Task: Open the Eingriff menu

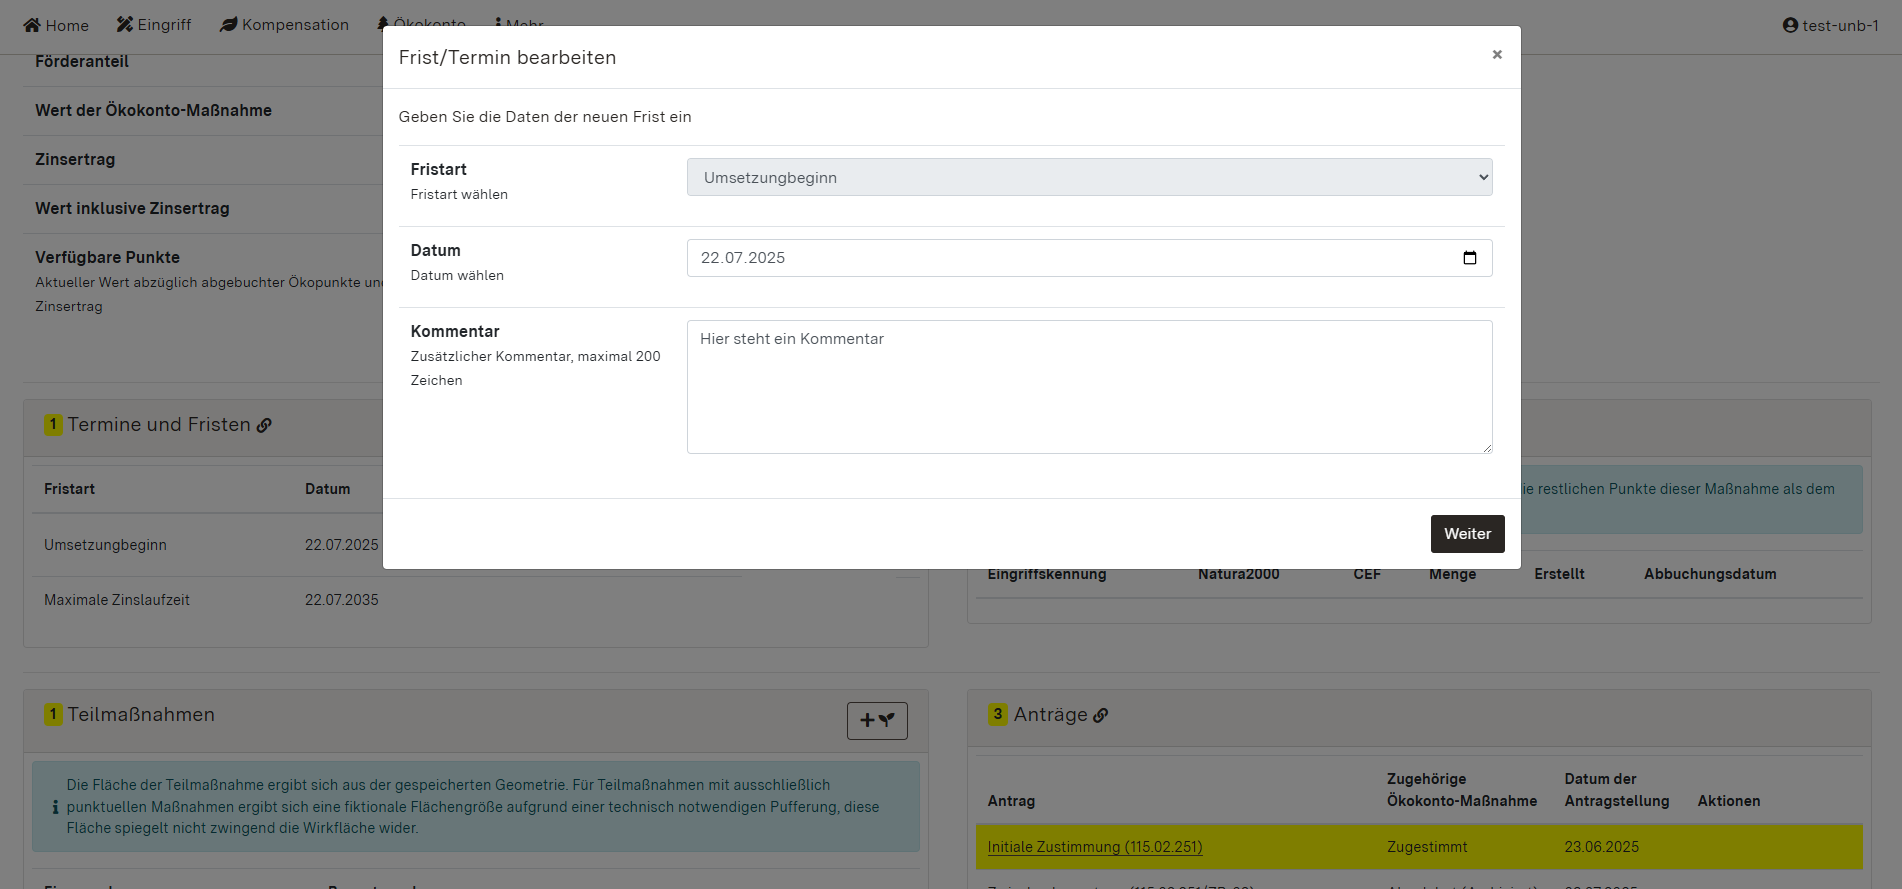Action: [x=154, y=25]
